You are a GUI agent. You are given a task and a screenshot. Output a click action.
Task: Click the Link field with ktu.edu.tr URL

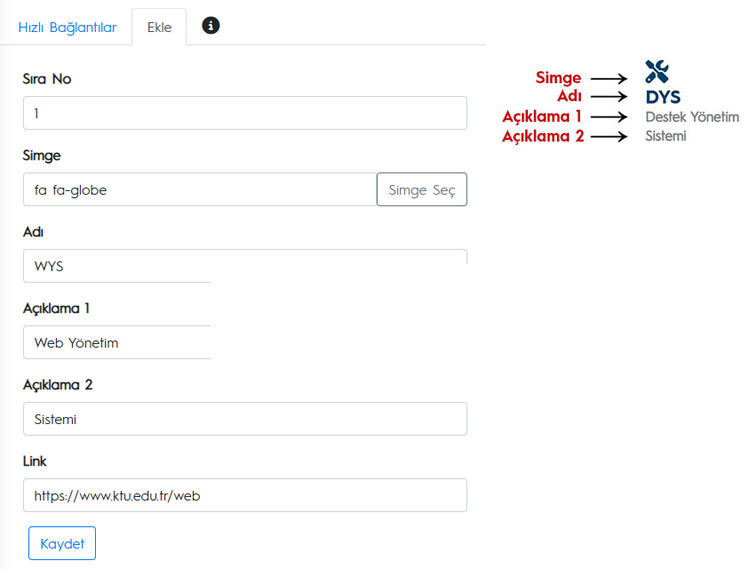(245, 495)
